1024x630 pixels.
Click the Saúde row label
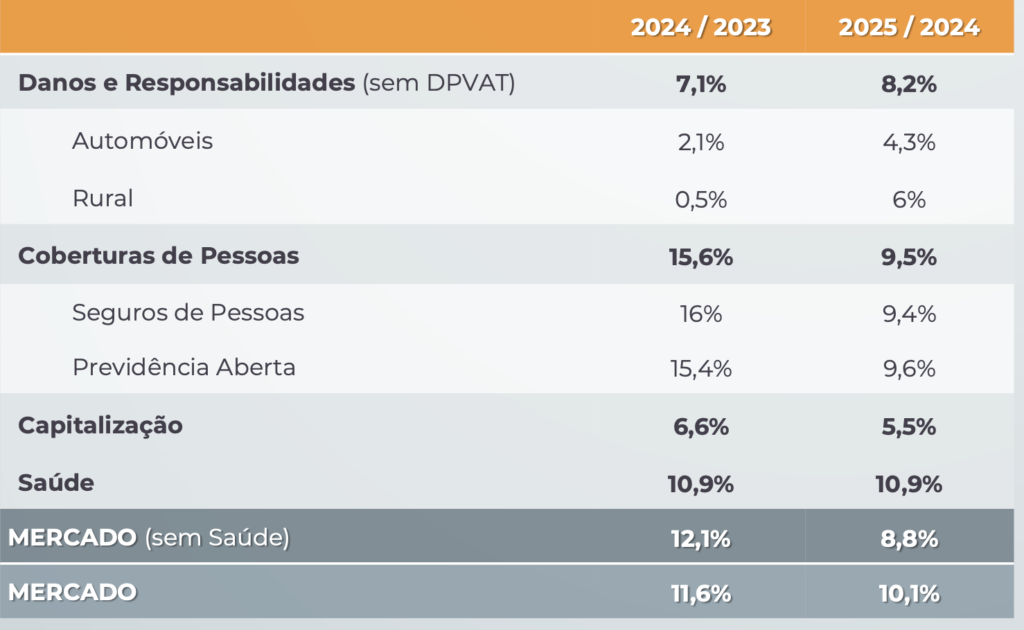pos(56,483)
